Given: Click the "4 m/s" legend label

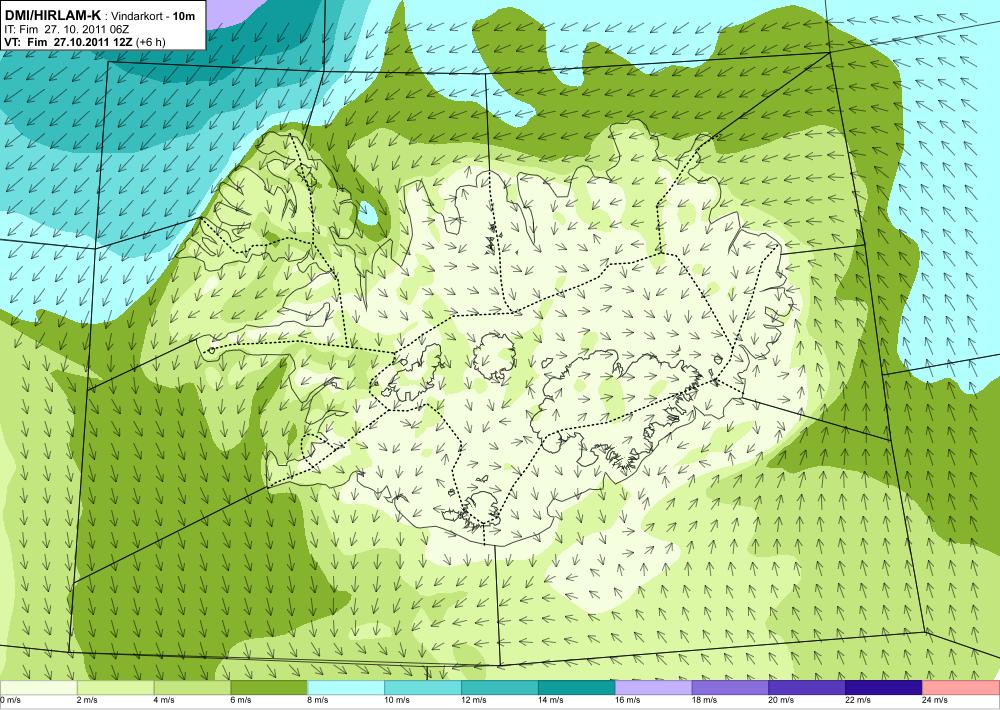Looking at the screenshot, I should [x=164, y=700].
